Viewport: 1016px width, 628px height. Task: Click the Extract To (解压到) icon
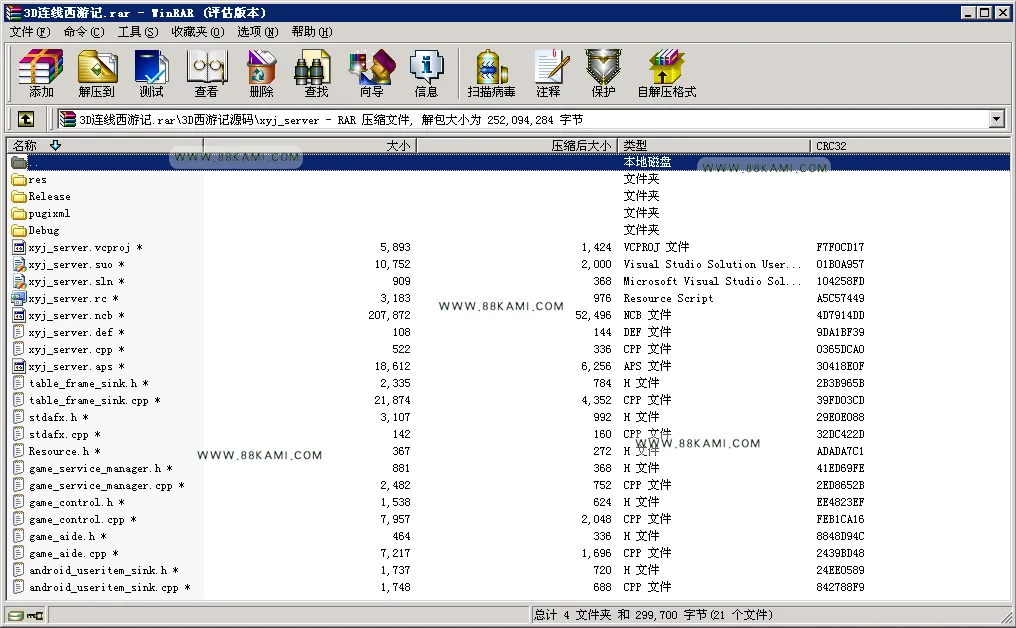[97, 73]
